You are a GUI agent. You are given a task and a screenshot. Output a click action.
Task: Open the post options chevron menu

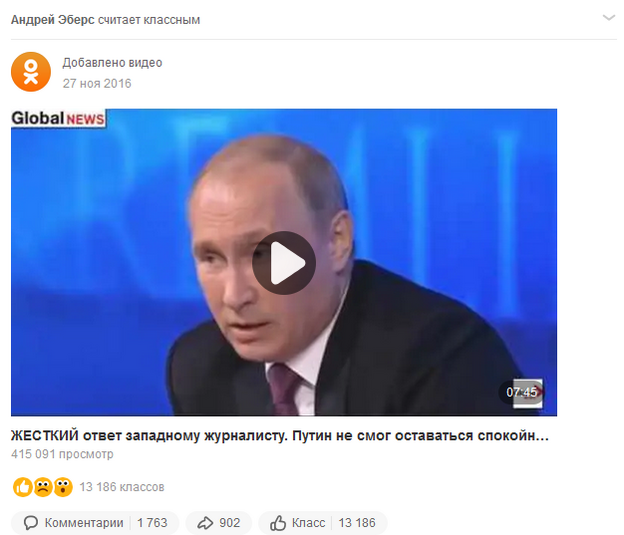click(x=608, y=18)
